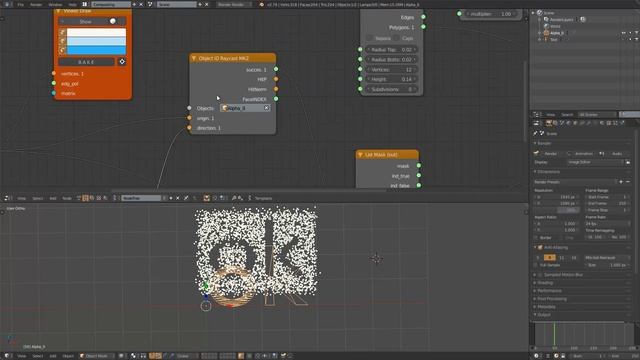Viewport: 640px width, 360px height.
Task: Delete the current screen layout with X icon
Action: (141, 4)
